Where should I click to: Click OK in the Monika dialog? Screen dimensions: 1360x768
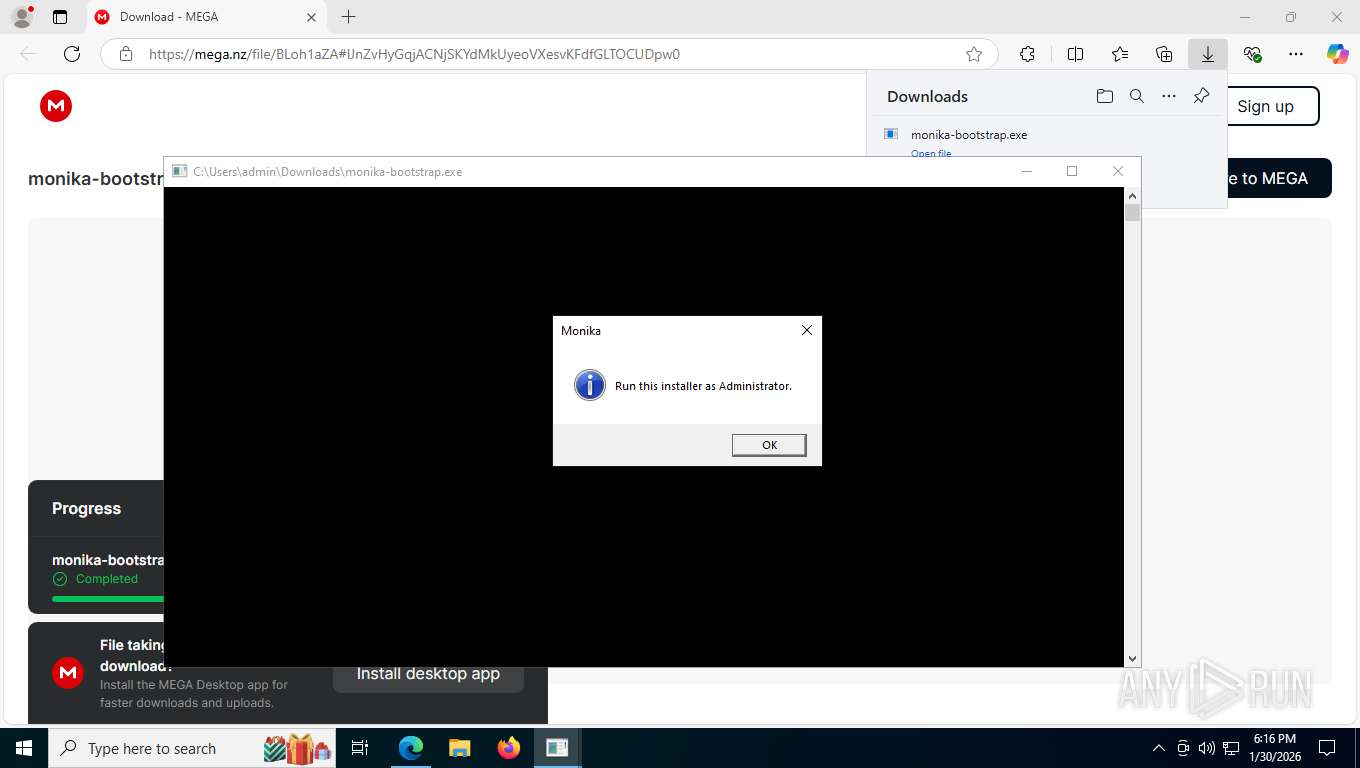769,445
